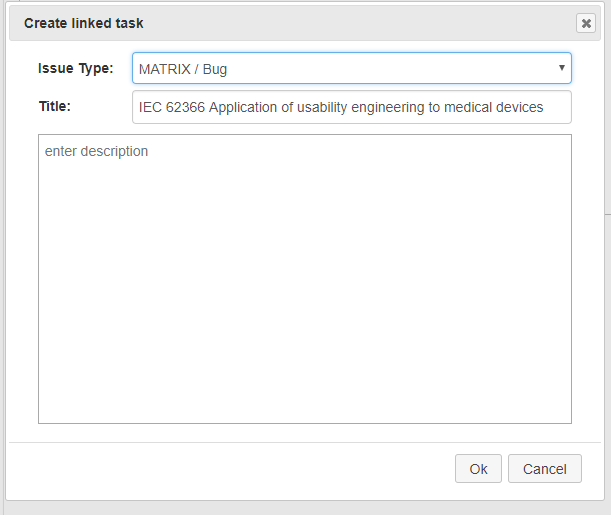Choose the Cancel button beside Ok
The height and width of the screenshot is (515, 611).
[544, 469]
